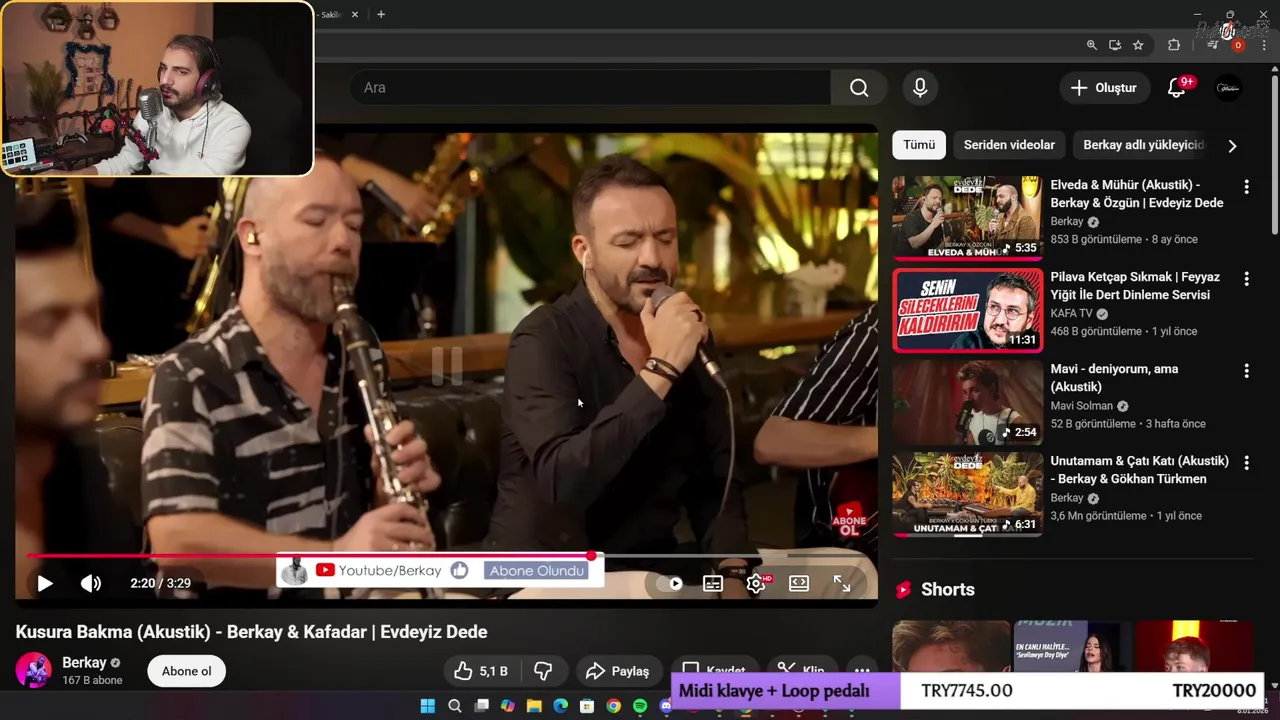The image size is (1280, 720).
Task: Open Windows Start menu
Action: coord(428,706)
